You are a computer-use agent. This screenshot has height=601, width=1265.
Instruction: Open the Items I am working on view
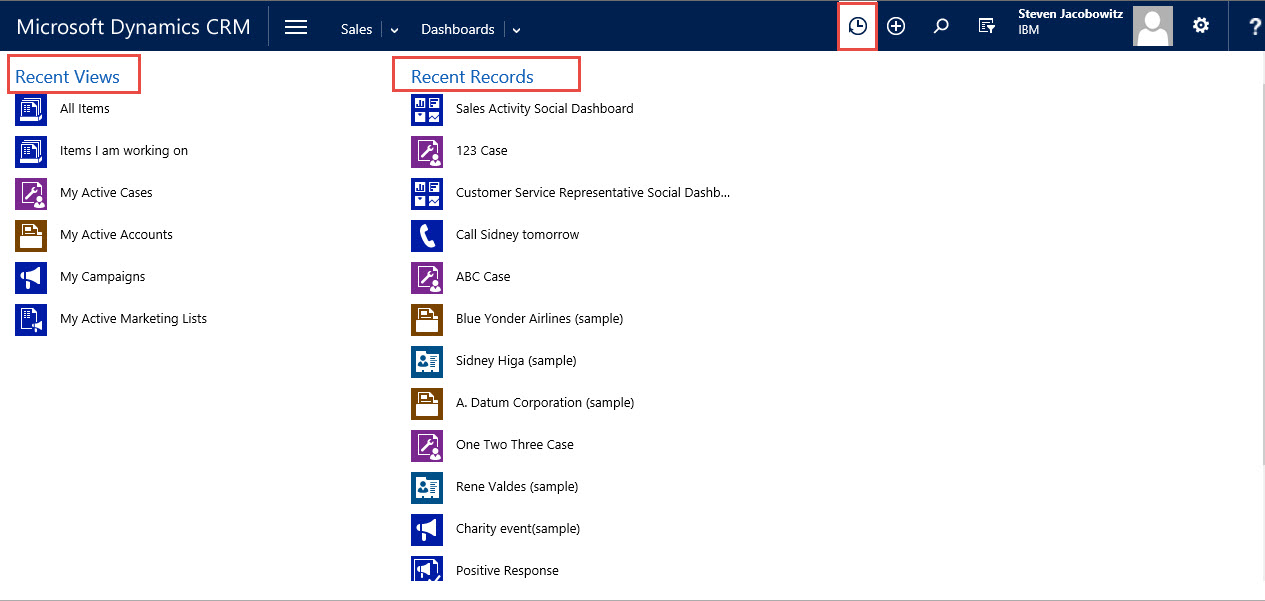click(x=123, y=151)
